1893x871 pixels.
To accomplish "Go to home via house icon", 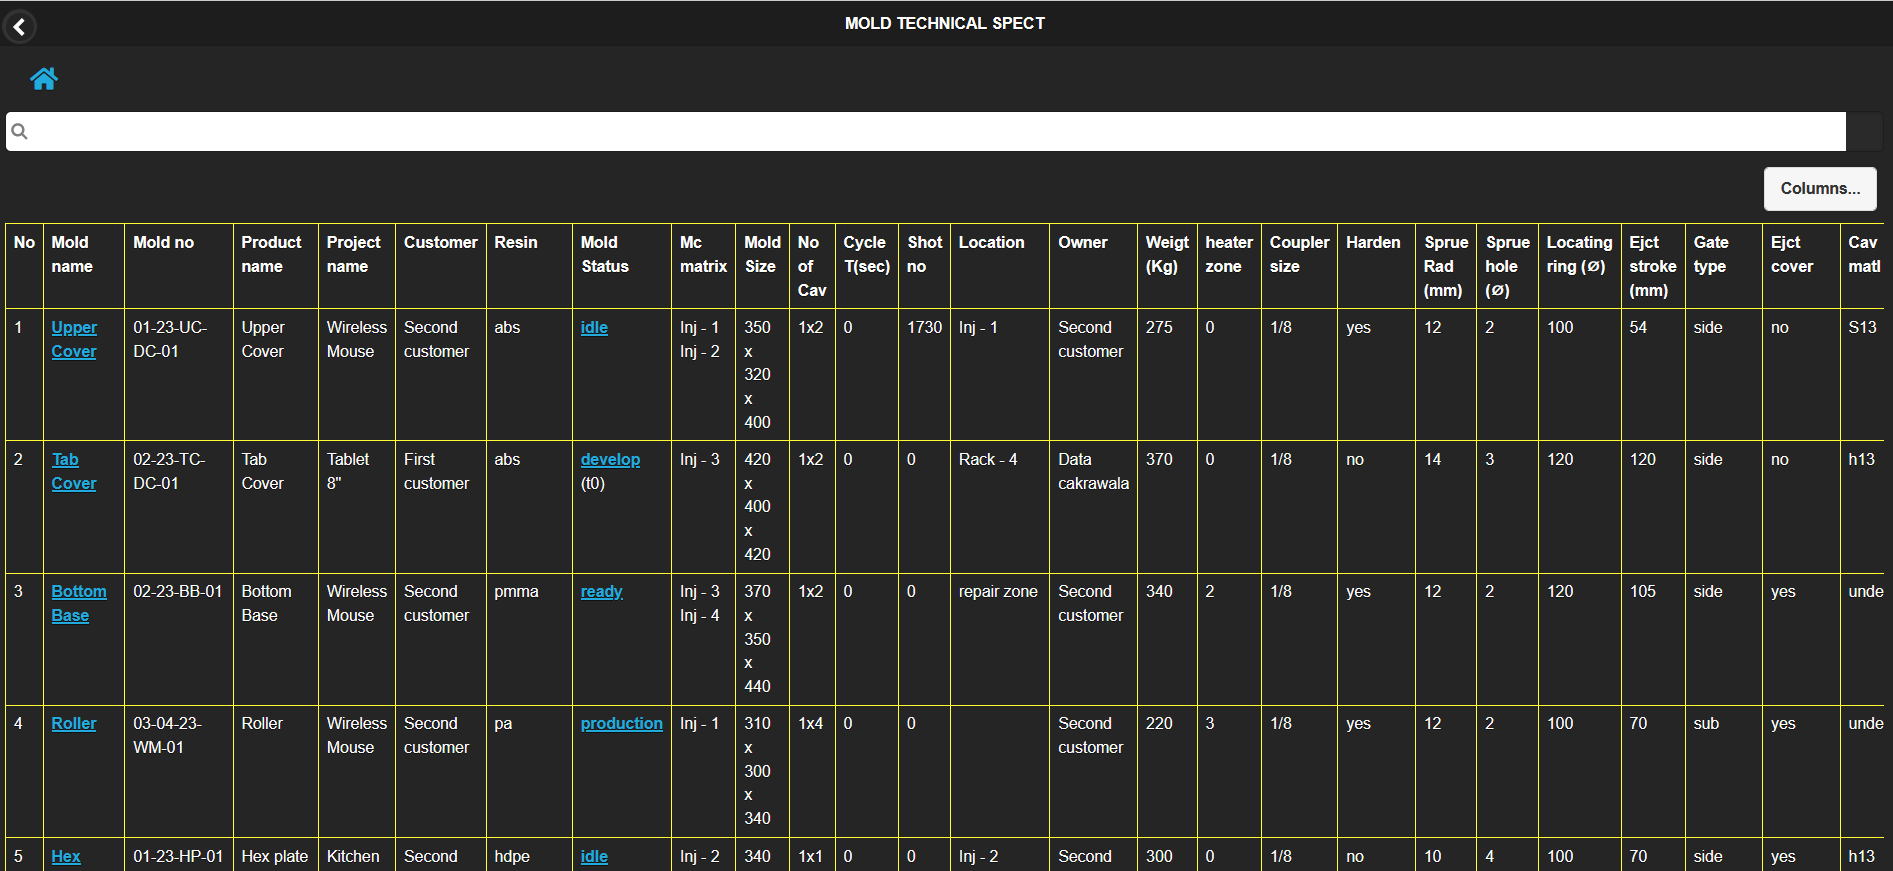I will click(44, 79).
